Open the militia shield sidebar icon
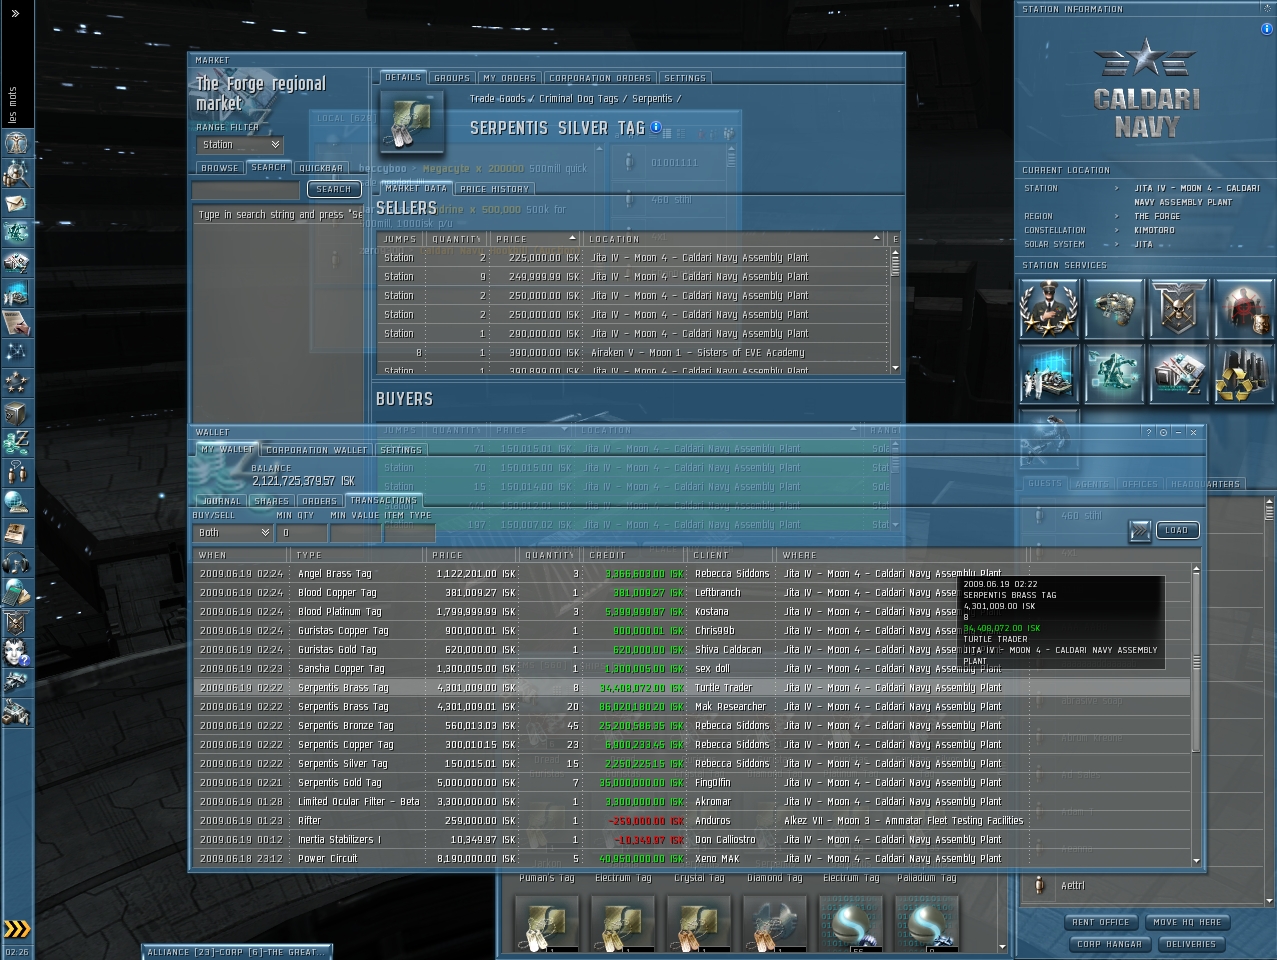This screenshot has width=1277, height=960. coord(16,623)
